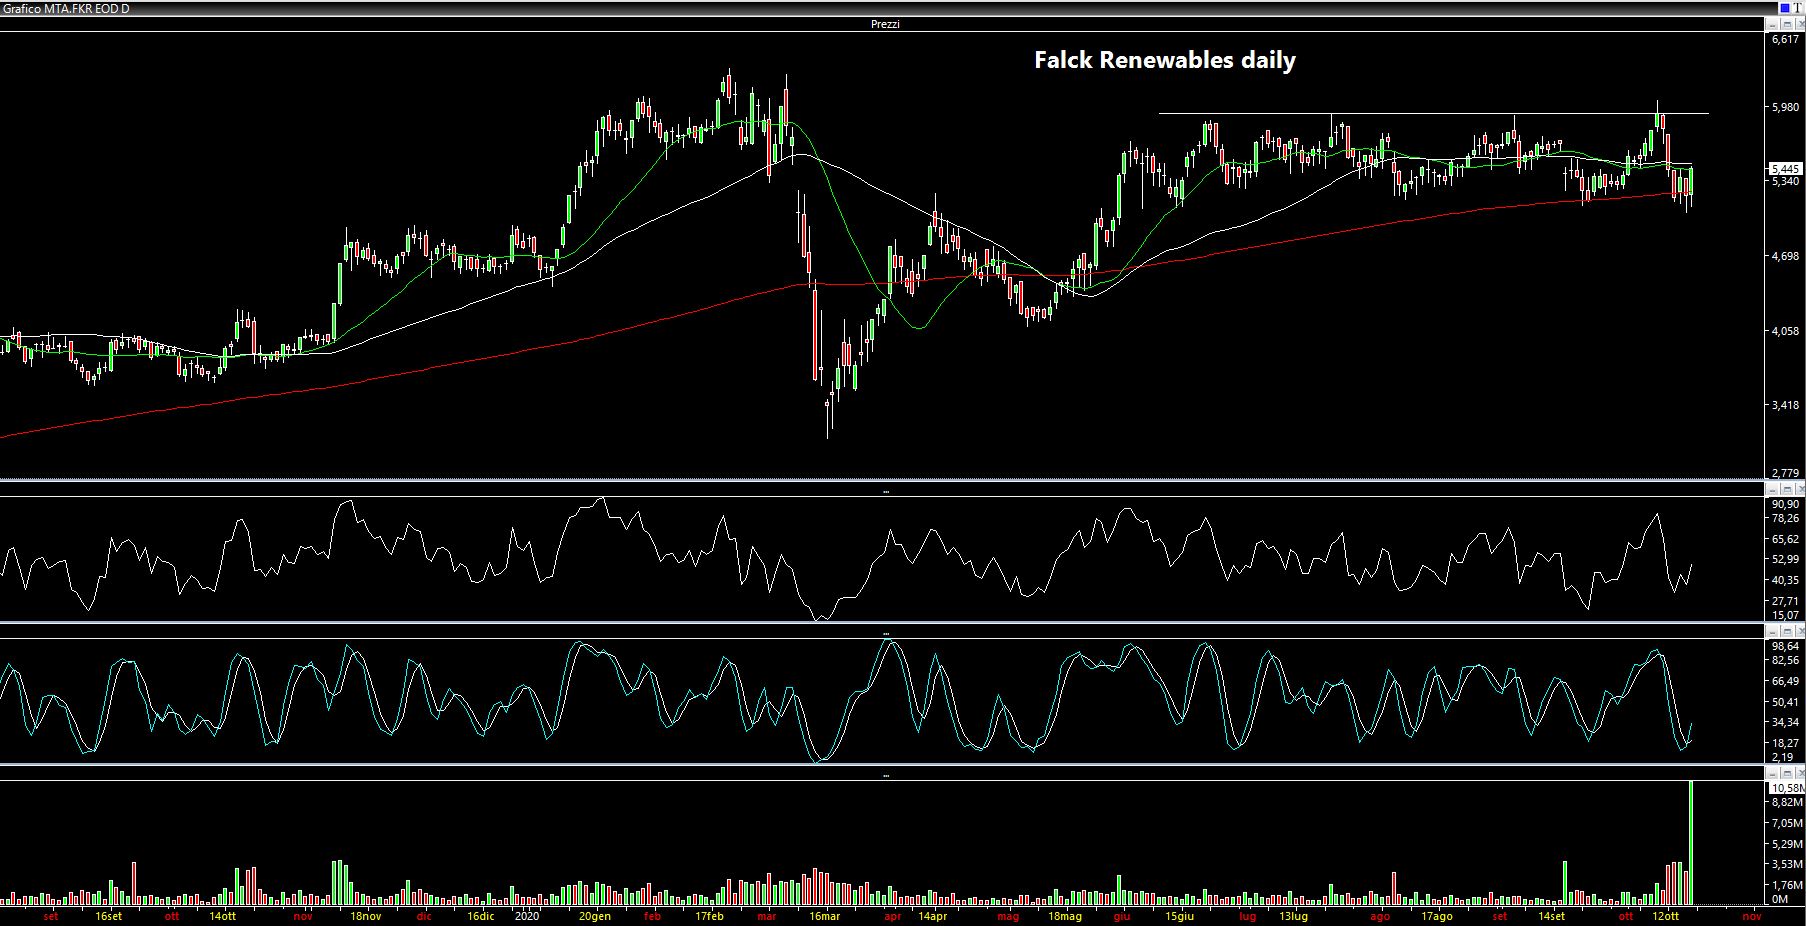Click the Prezzi panel header label

[x=885, y=24]
